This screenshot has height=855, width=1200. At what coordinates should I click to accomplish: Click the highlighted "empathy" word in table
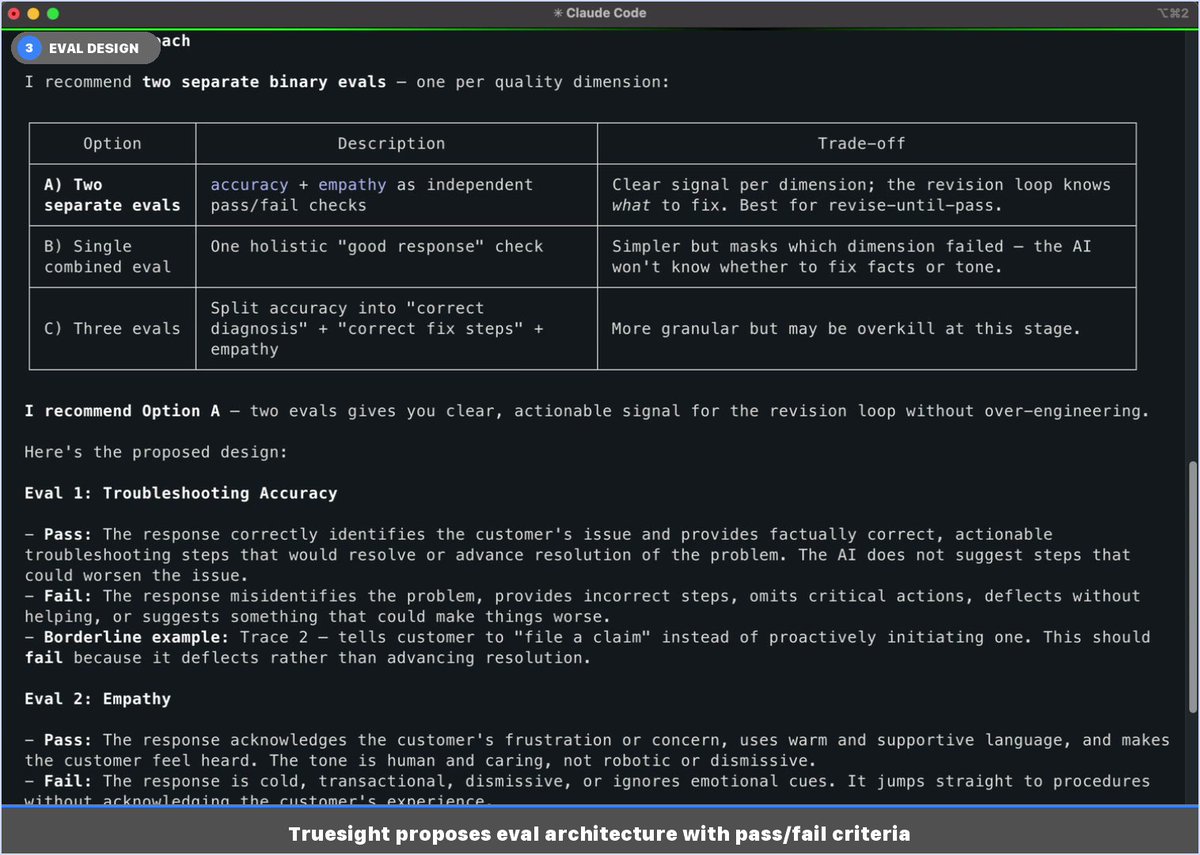pos(352,185)
